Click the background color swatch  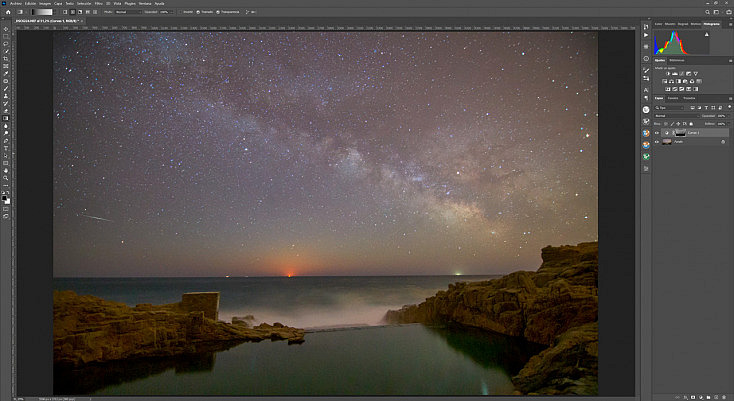click(8, 202)
